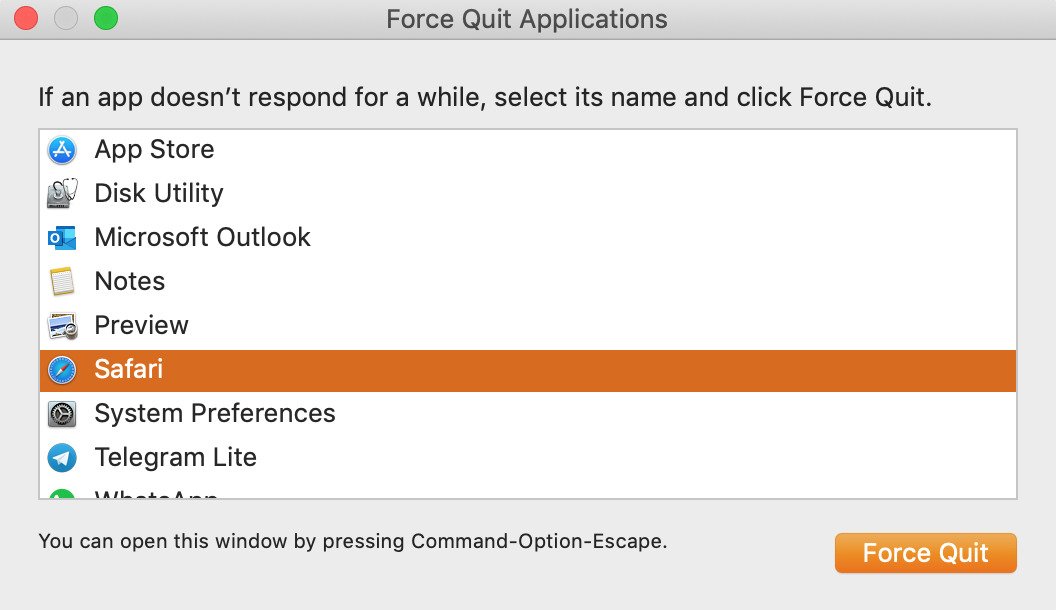Select the System Preferences gear icon
Image resolution: width=1056 pixels, height=610 pixels.
point(62,413)
